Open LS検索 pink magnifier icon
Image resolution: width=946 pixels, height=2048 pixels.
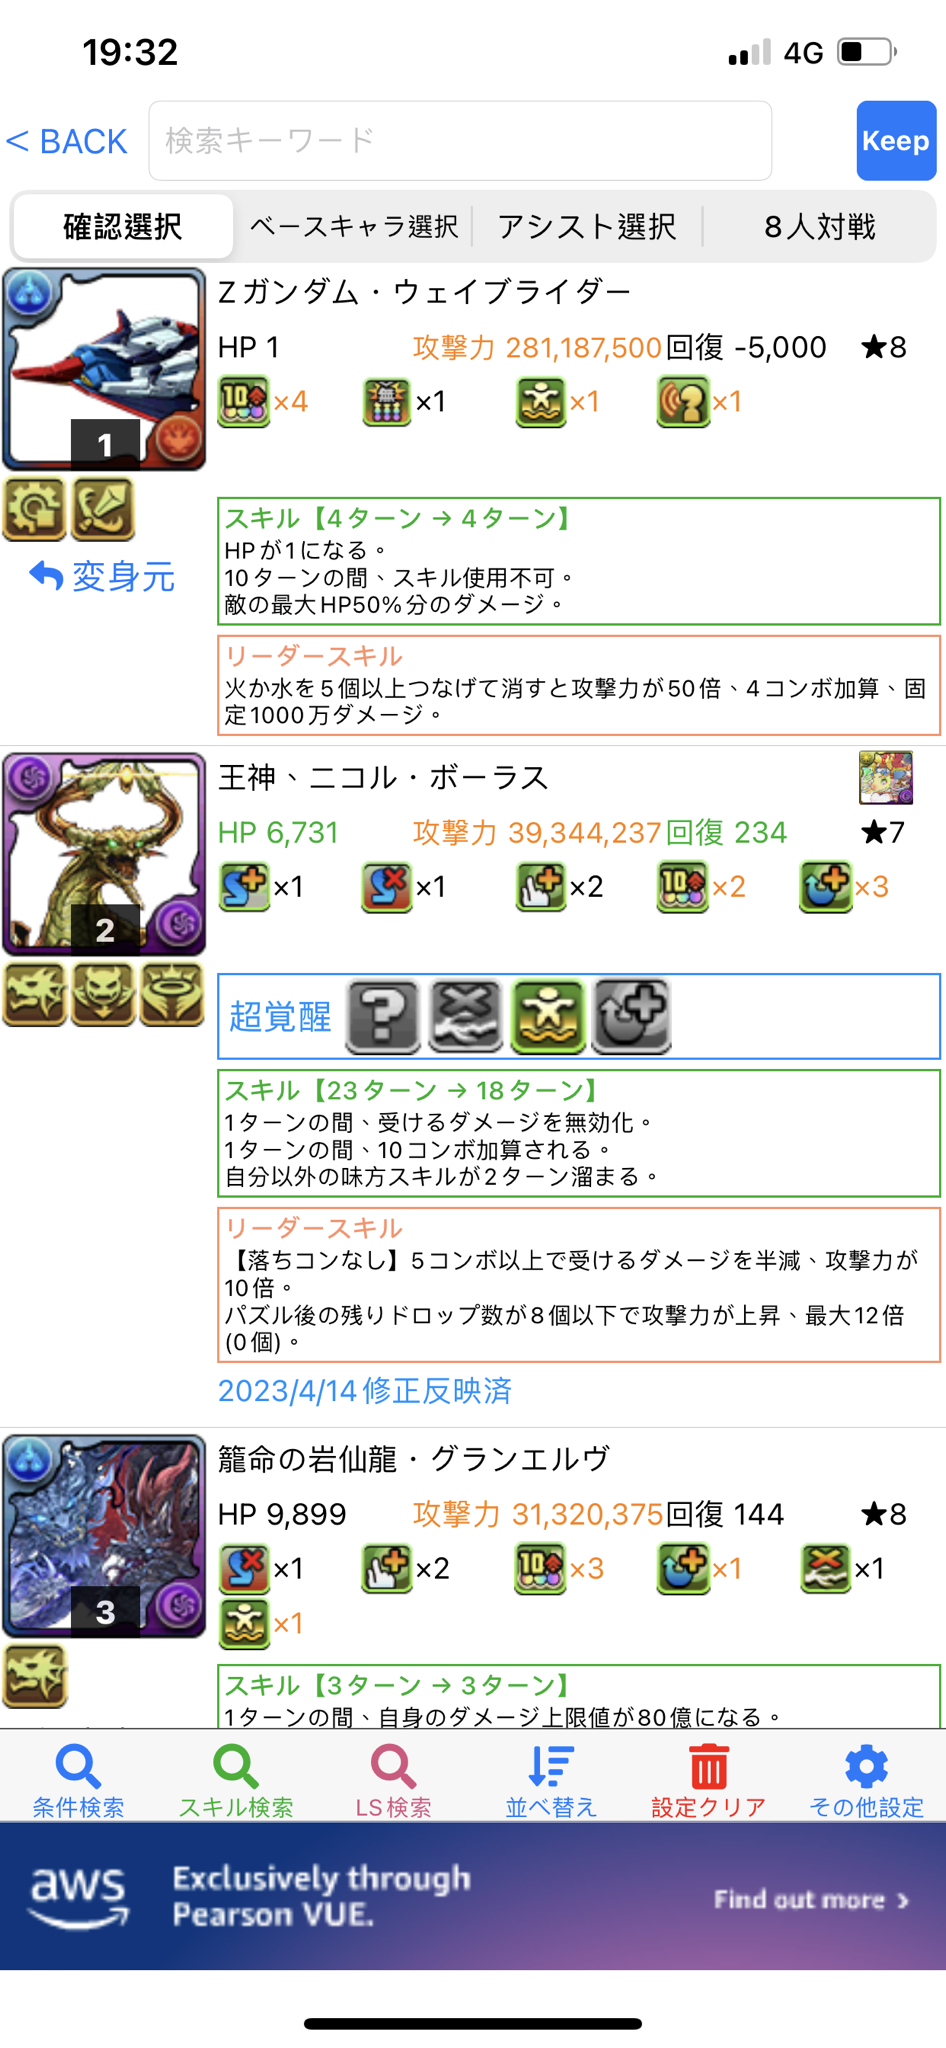click(x=393, y=1767)
